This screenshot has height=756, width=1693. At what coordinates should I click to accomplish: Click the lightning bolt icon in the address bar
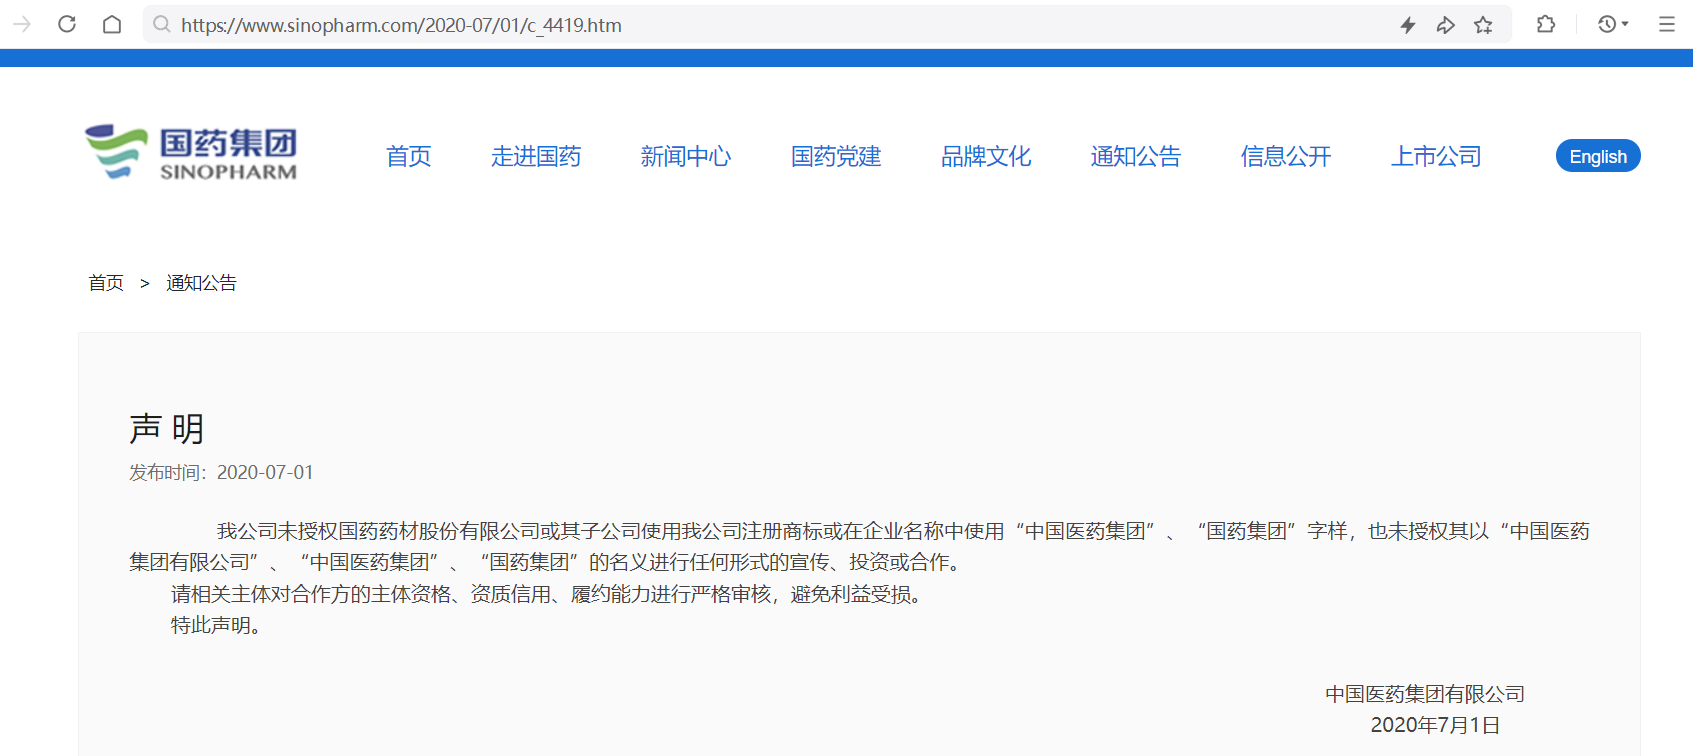[1408, 25]
